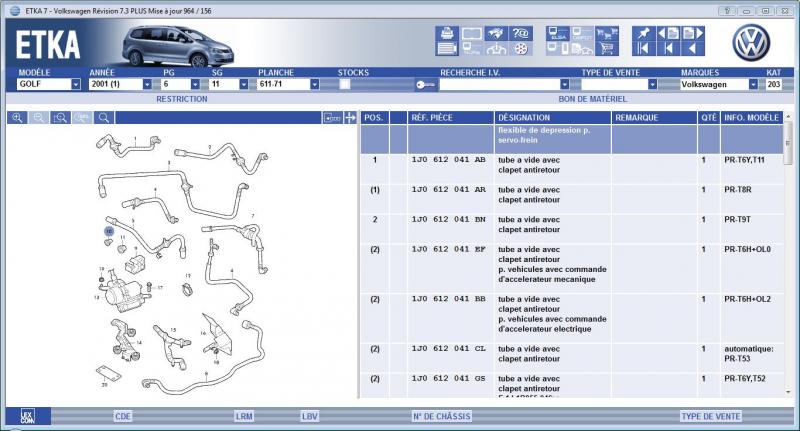Click TYPE DE VENTE in bottom bar
The height and width of the screenshot is (431, 800).
[x=711, y=416]
